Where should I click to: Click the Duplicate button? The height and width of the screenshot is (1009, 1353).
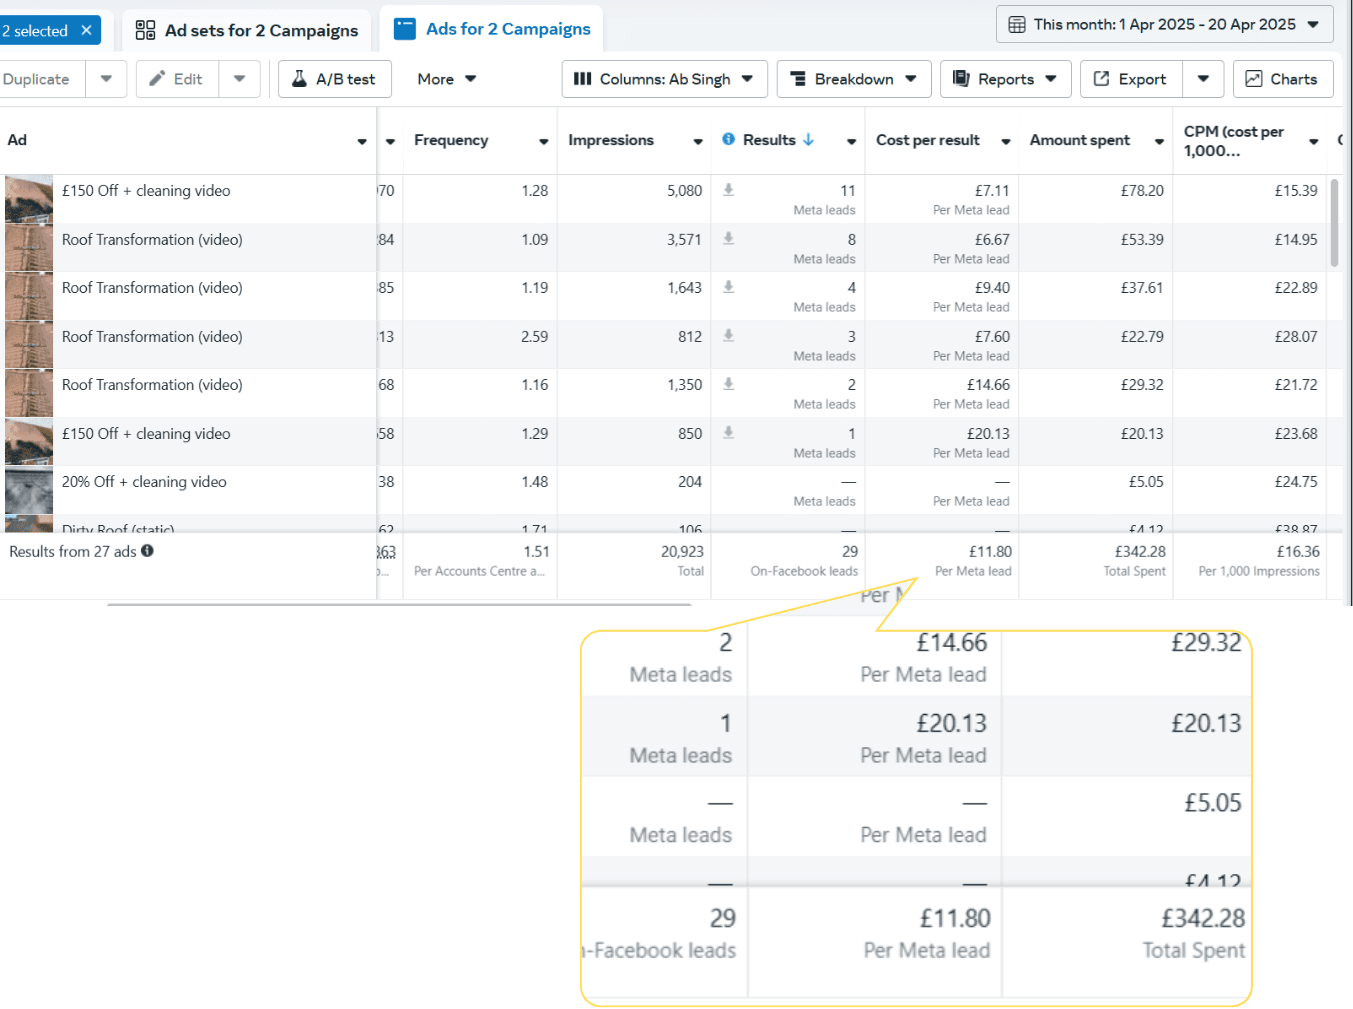tap(36, 79)
